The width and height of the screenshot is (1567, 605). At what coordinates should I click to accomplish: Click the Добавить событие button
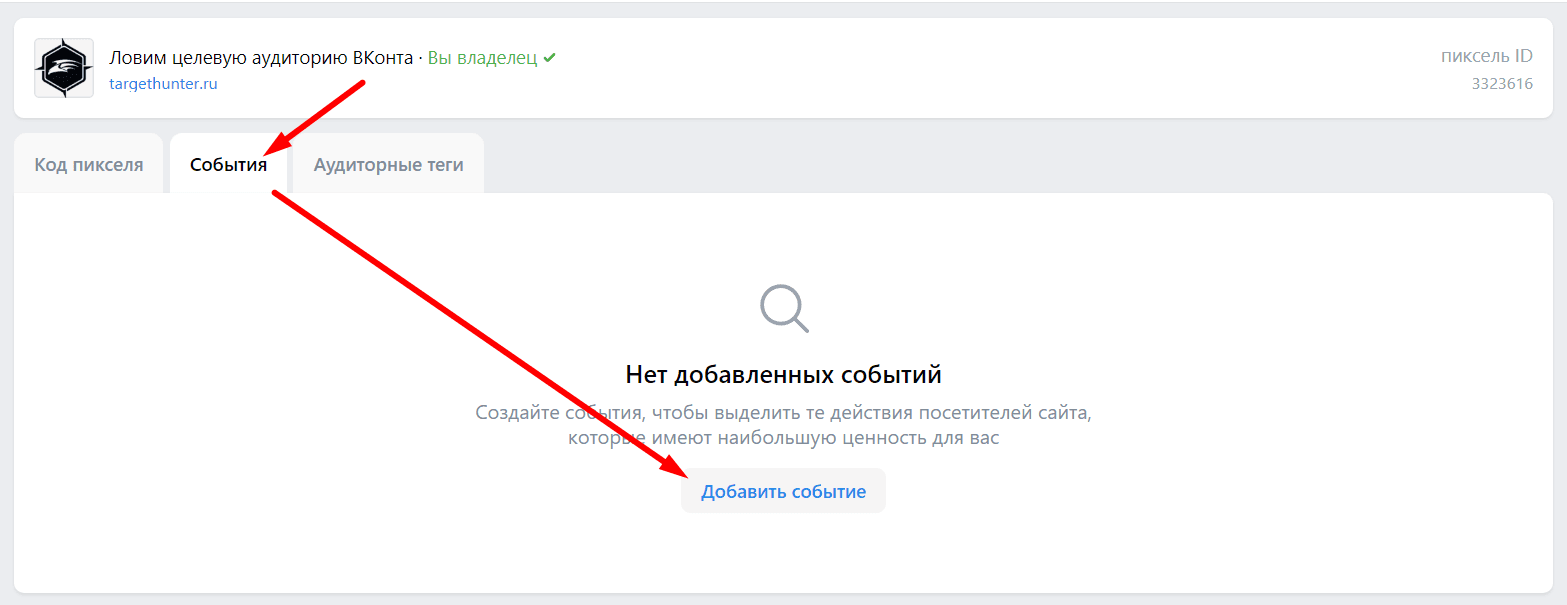783,490
